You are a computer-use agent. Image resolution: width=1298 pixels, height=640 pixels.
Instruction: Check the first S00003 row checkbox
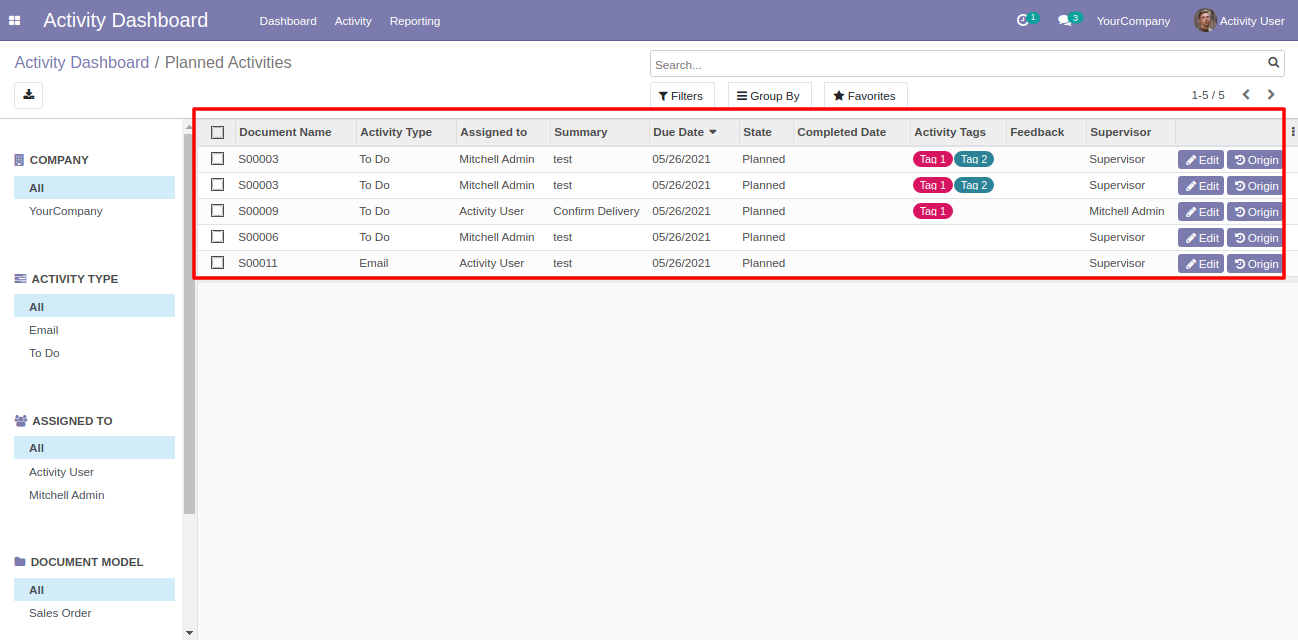click(217, 158)
